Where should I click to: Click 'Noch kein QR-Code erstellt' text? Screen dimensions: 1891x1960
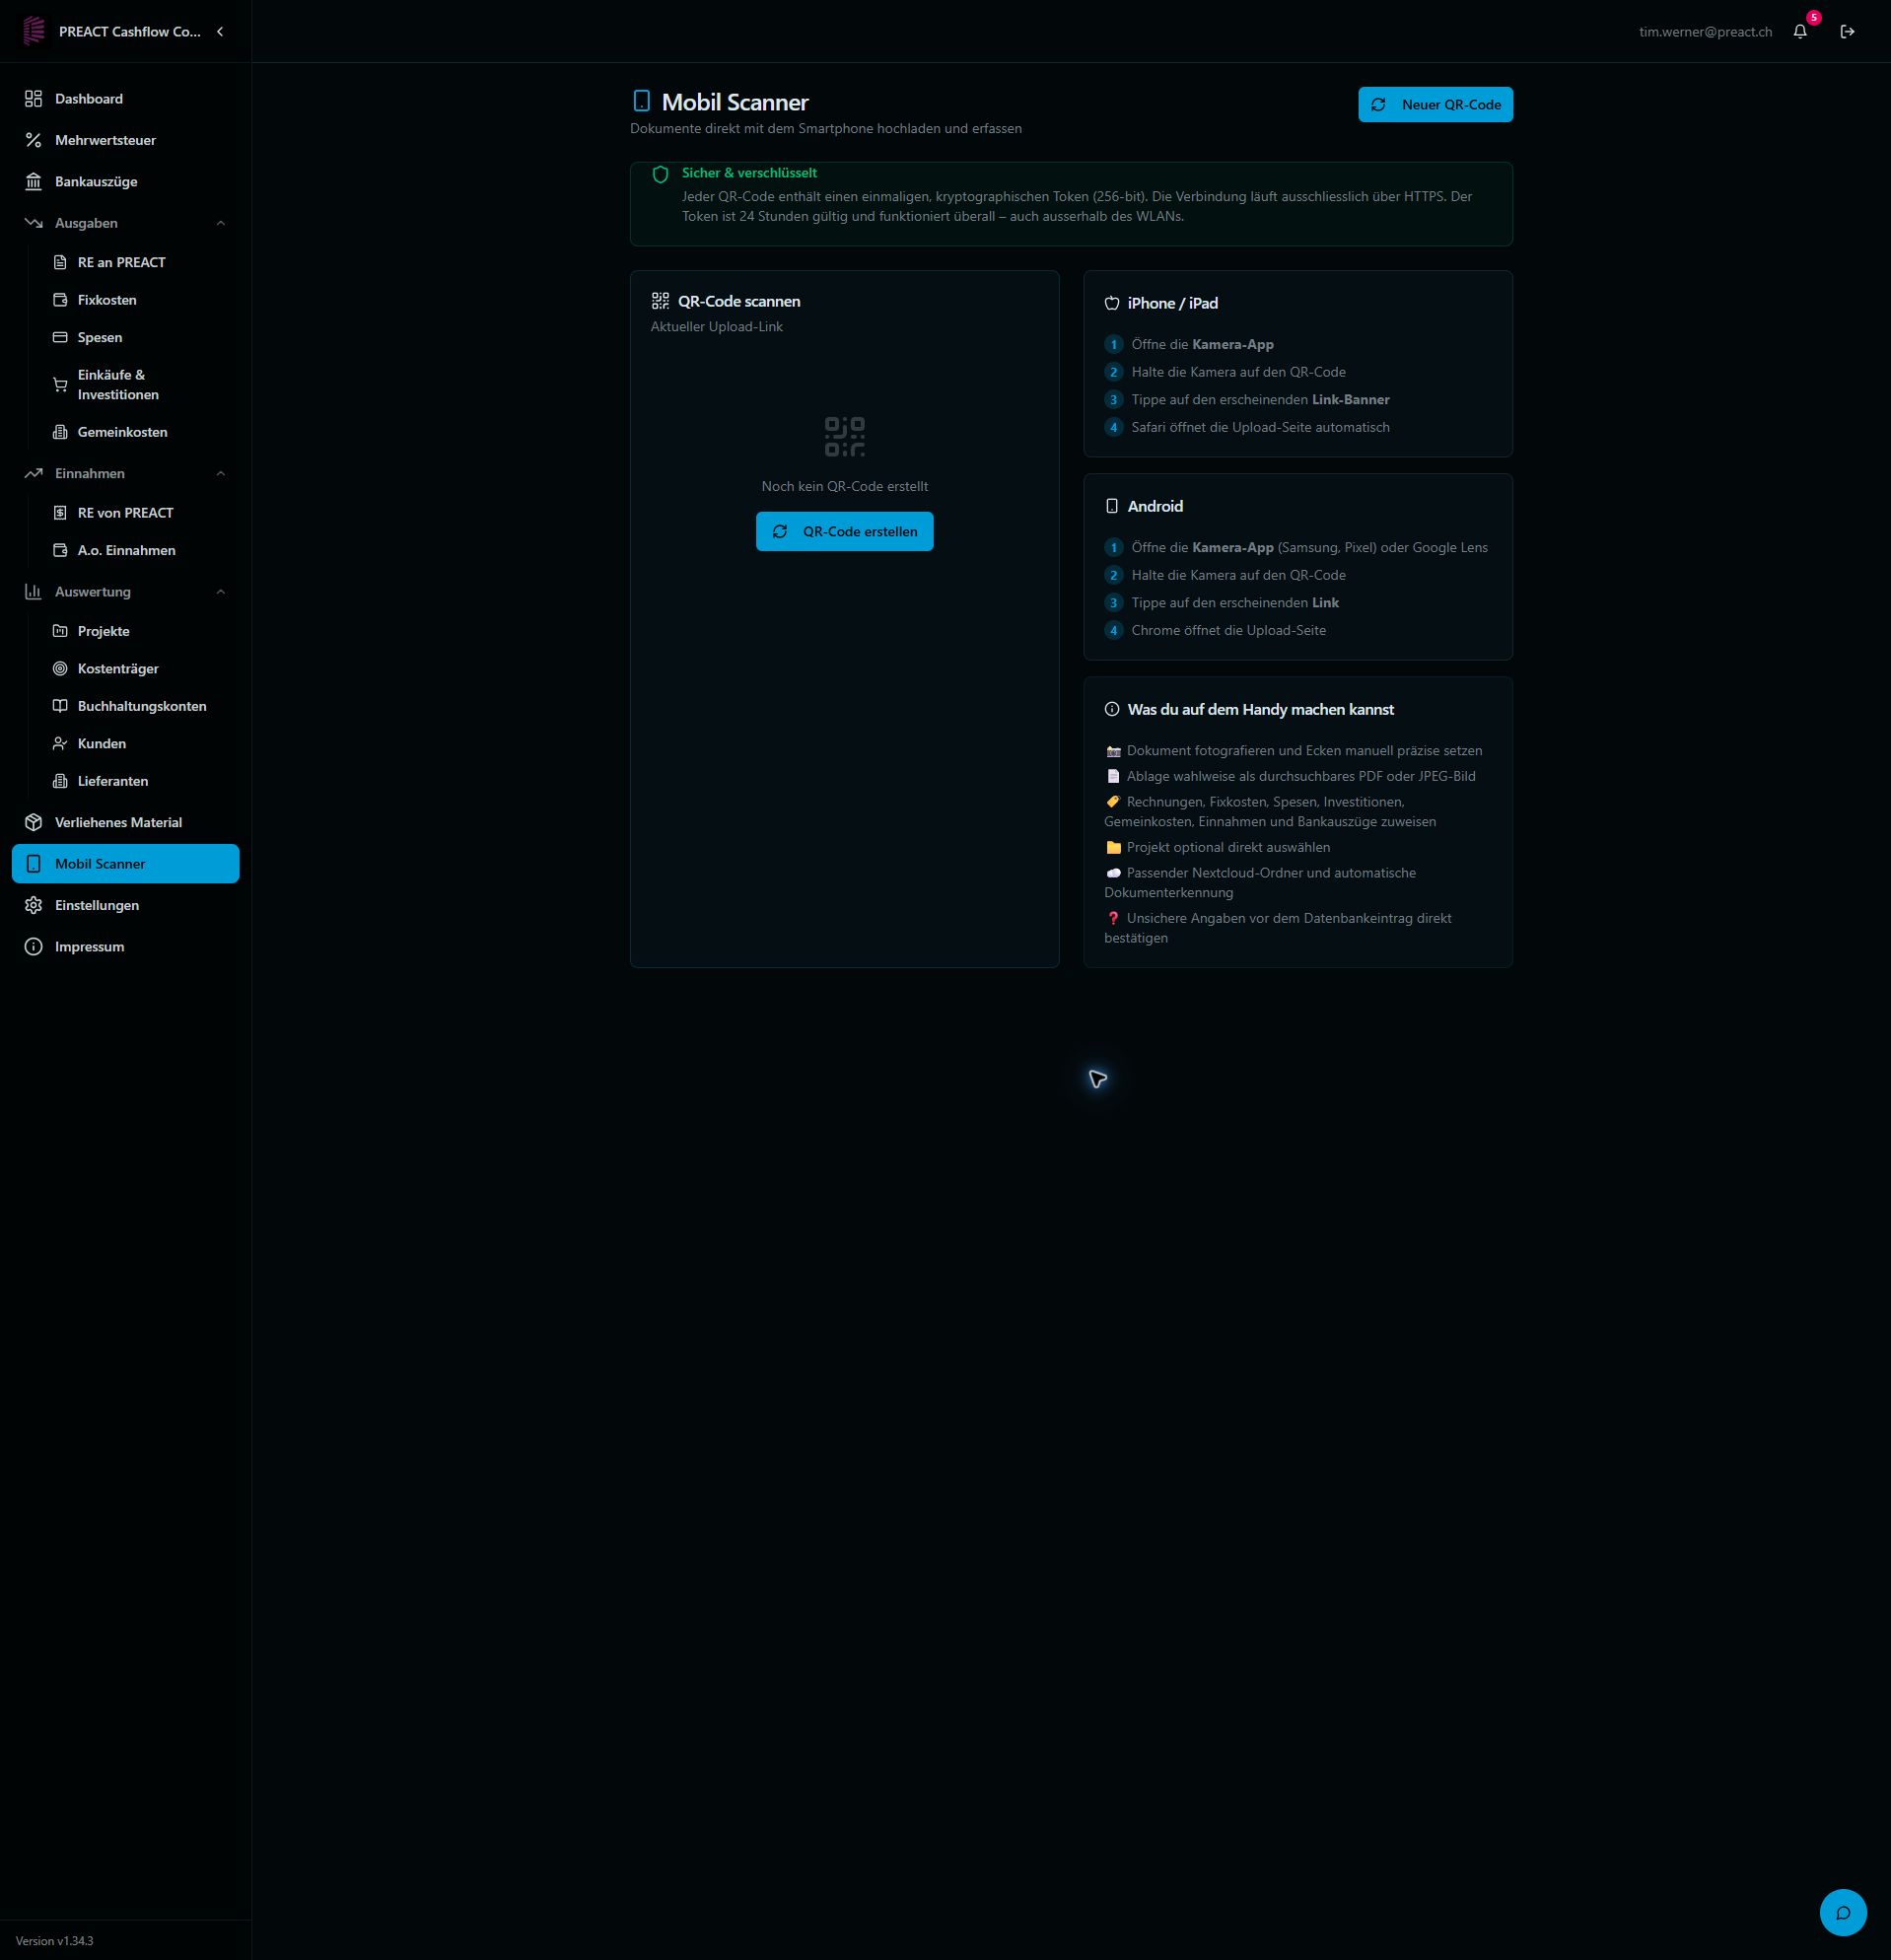pos(845,486)
